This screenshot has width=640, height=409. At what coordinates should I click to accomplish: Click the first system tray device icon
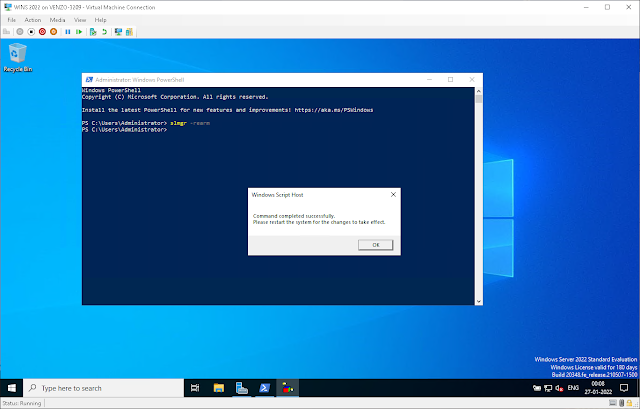[x=537, y=388]
